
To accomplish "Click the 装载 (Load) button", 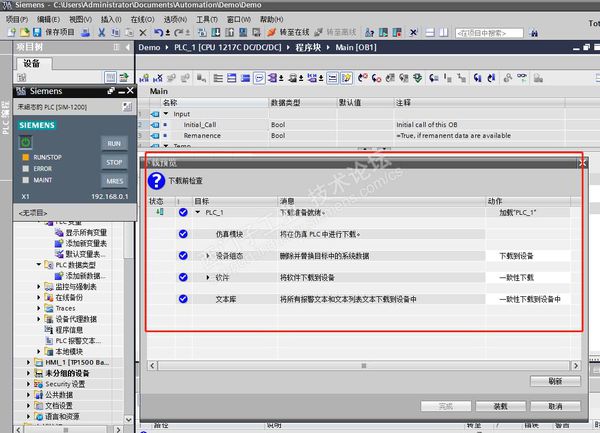I will click(x=502, y=406).
